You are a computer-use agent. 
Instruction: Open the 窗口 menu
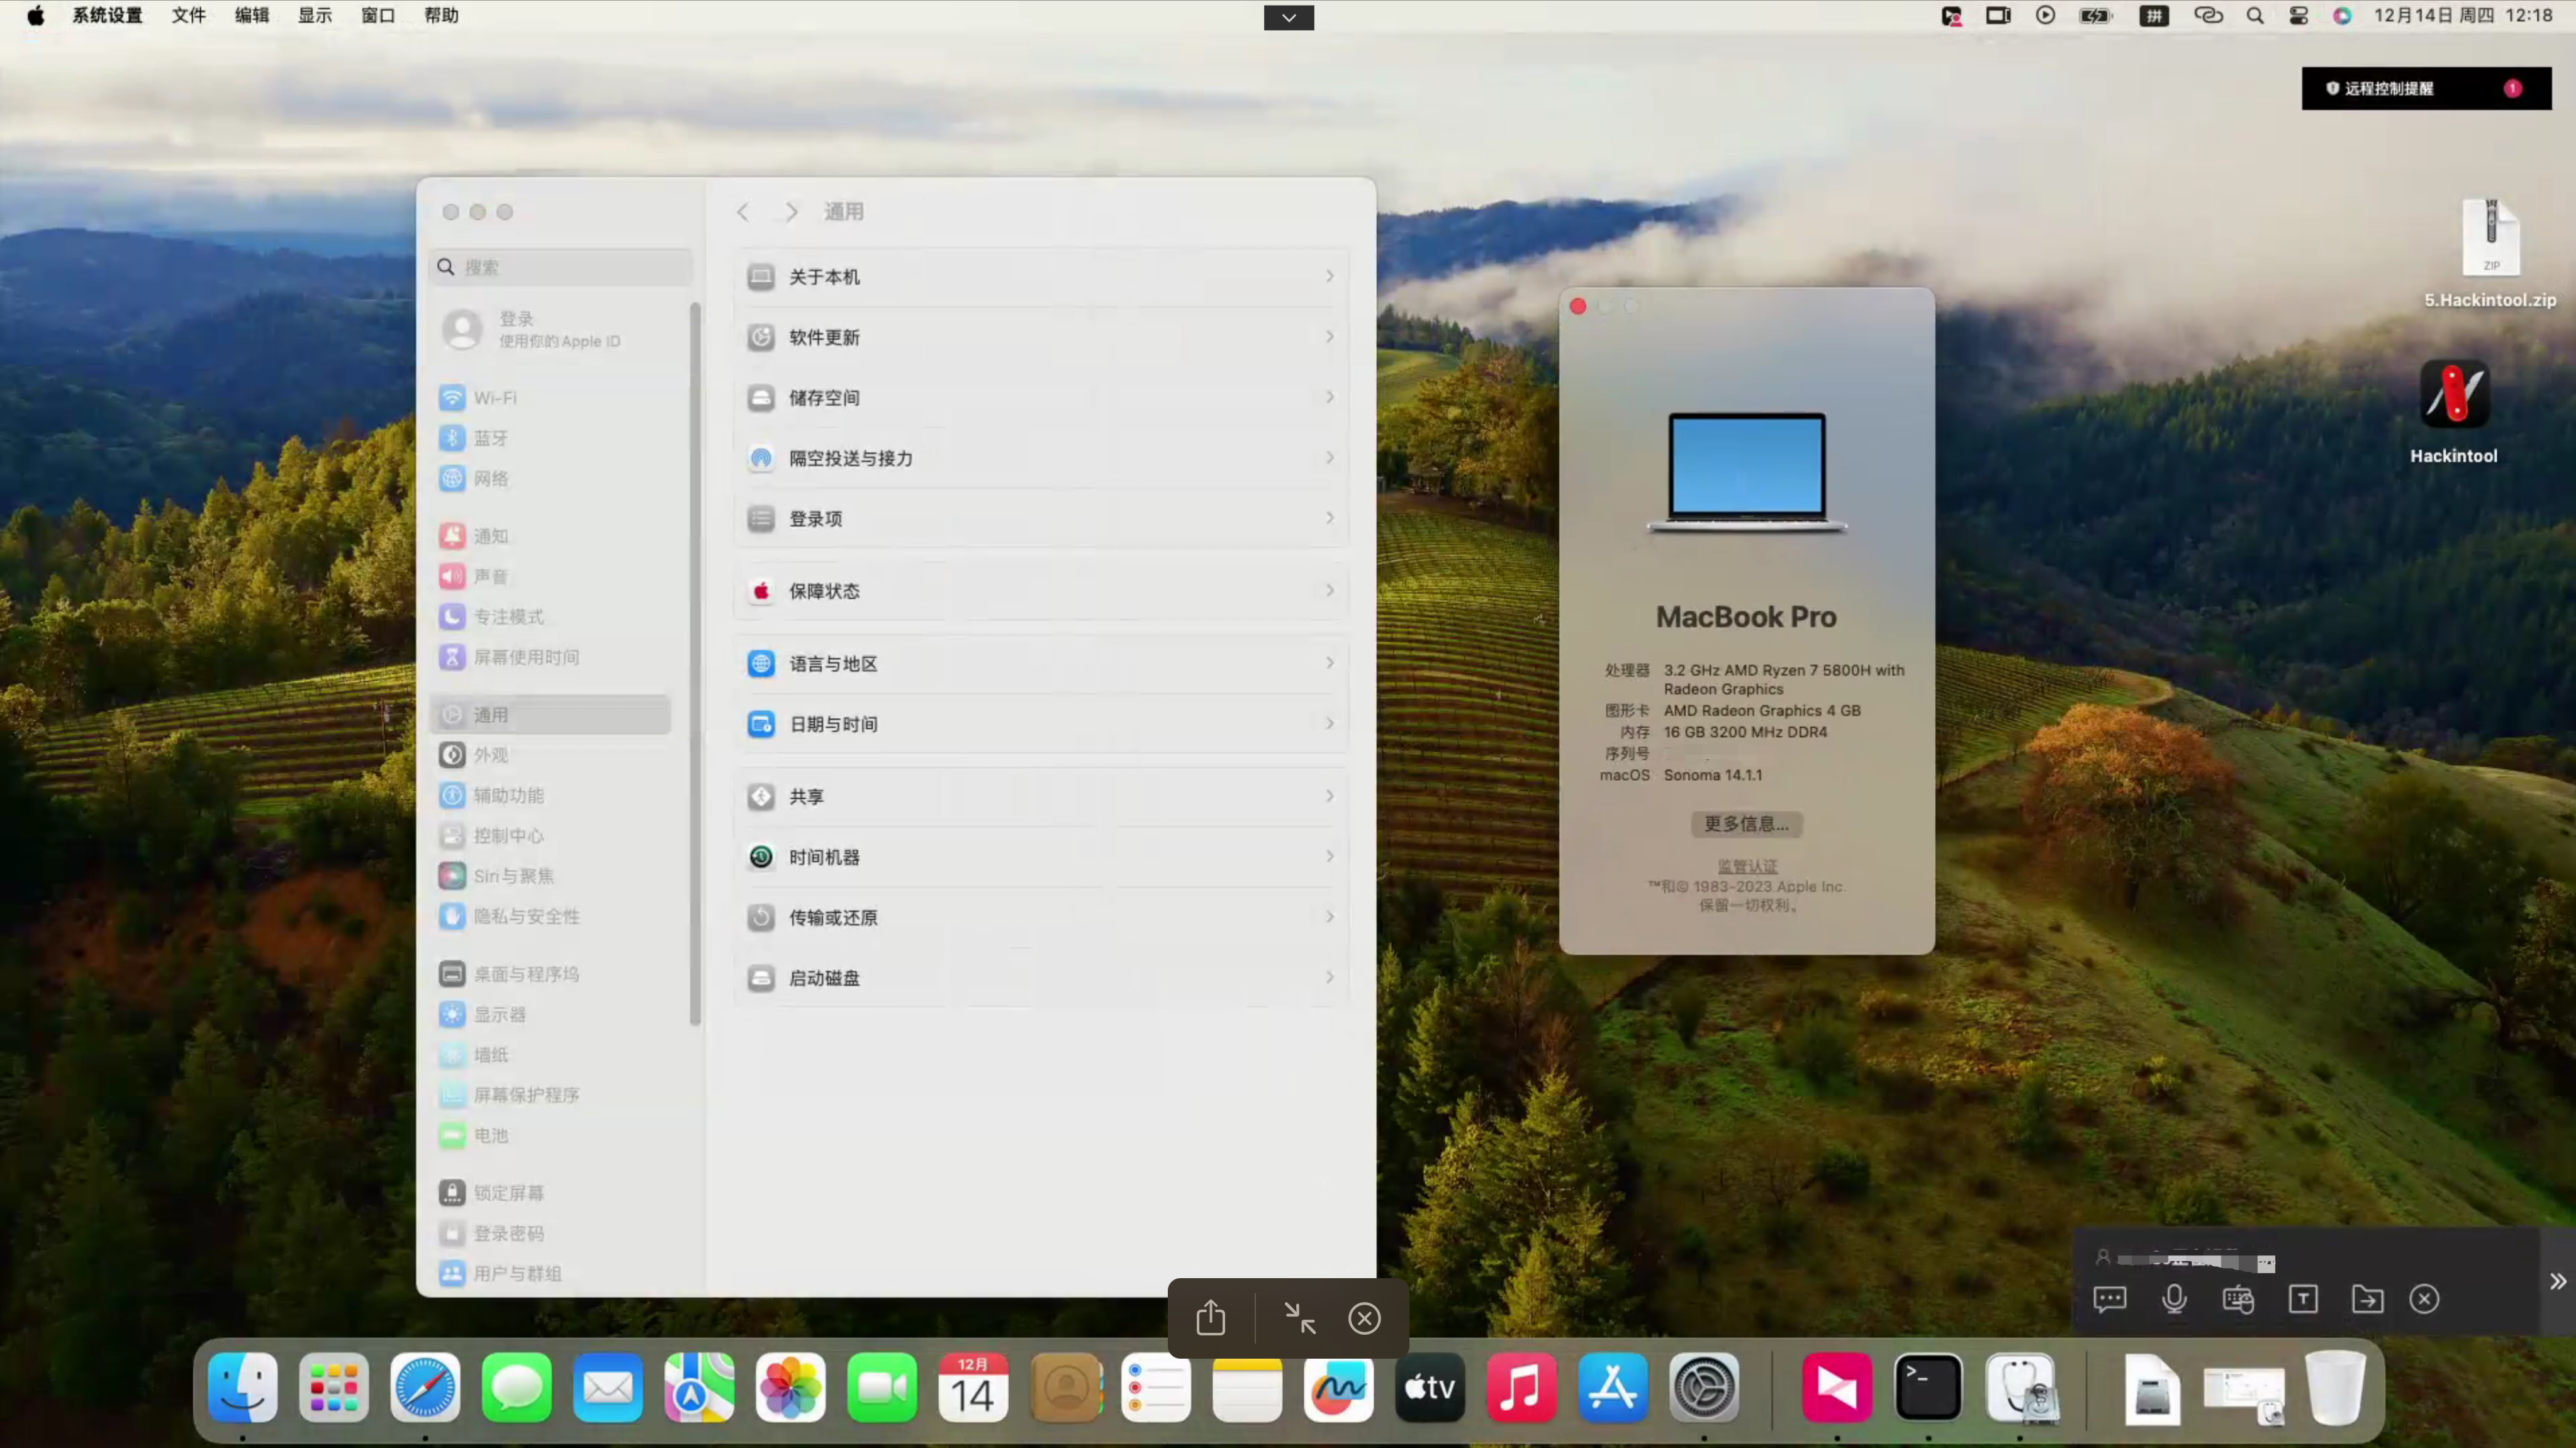click(377, 16)
